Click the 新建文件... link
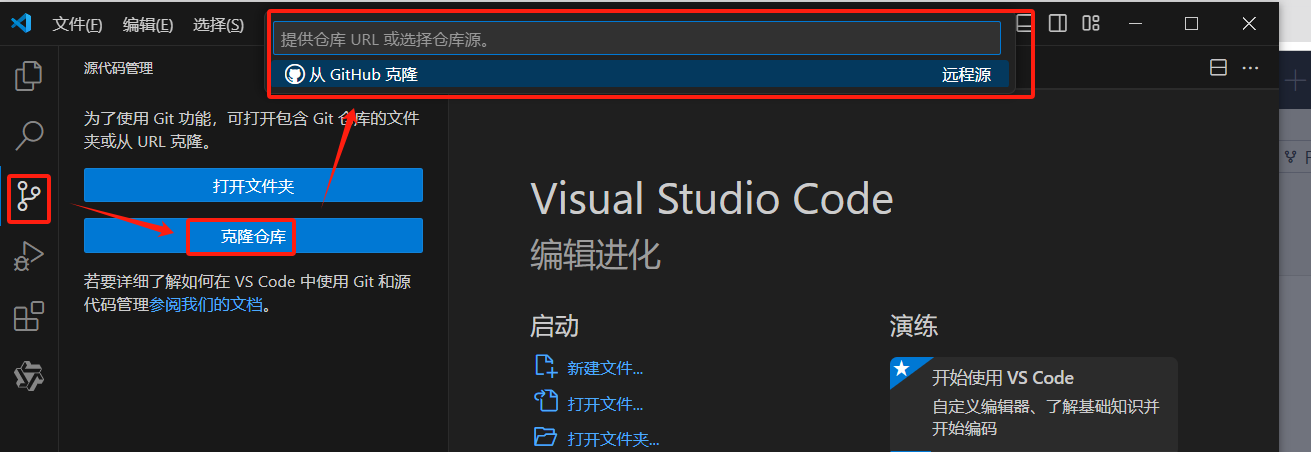 605,368
